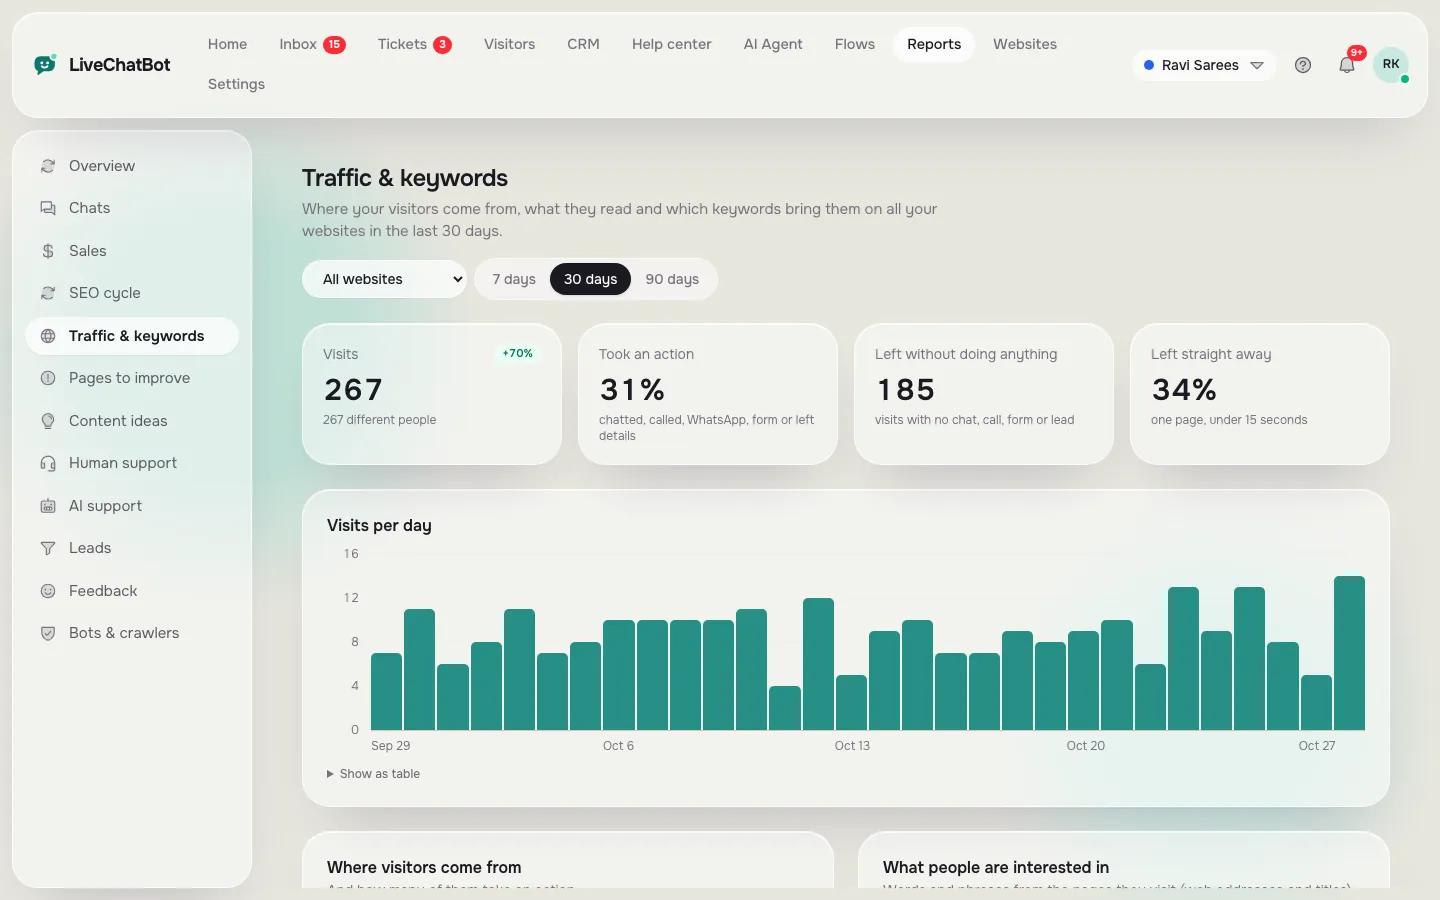Open the Sales report link

[x=132, y=251]
